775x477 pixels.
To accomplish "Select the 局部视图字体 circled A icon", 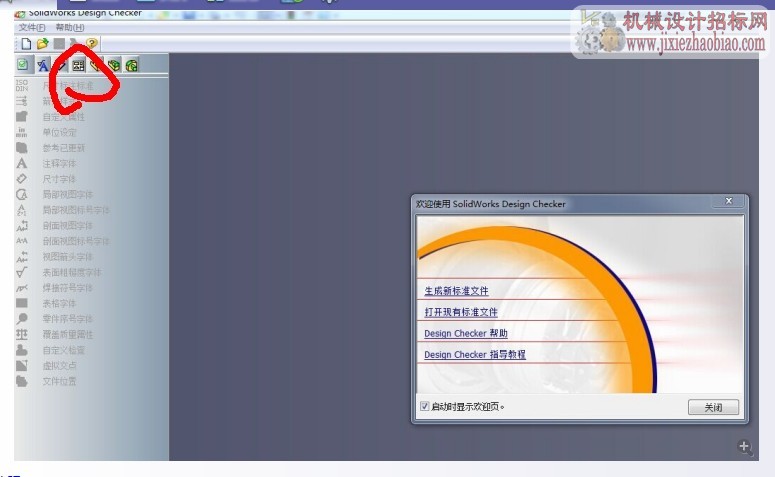I will [22, 194].
